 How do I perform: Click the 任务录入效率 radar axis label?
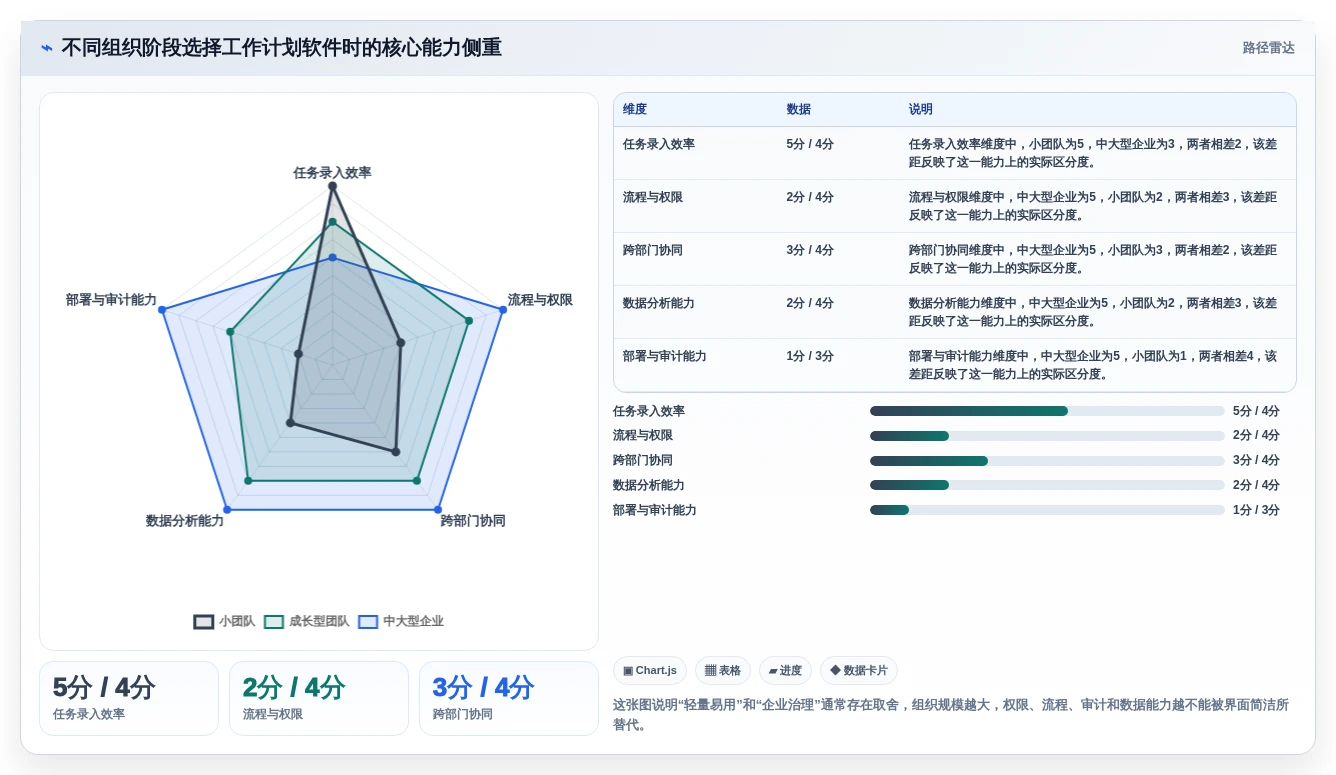coord(332,172)
